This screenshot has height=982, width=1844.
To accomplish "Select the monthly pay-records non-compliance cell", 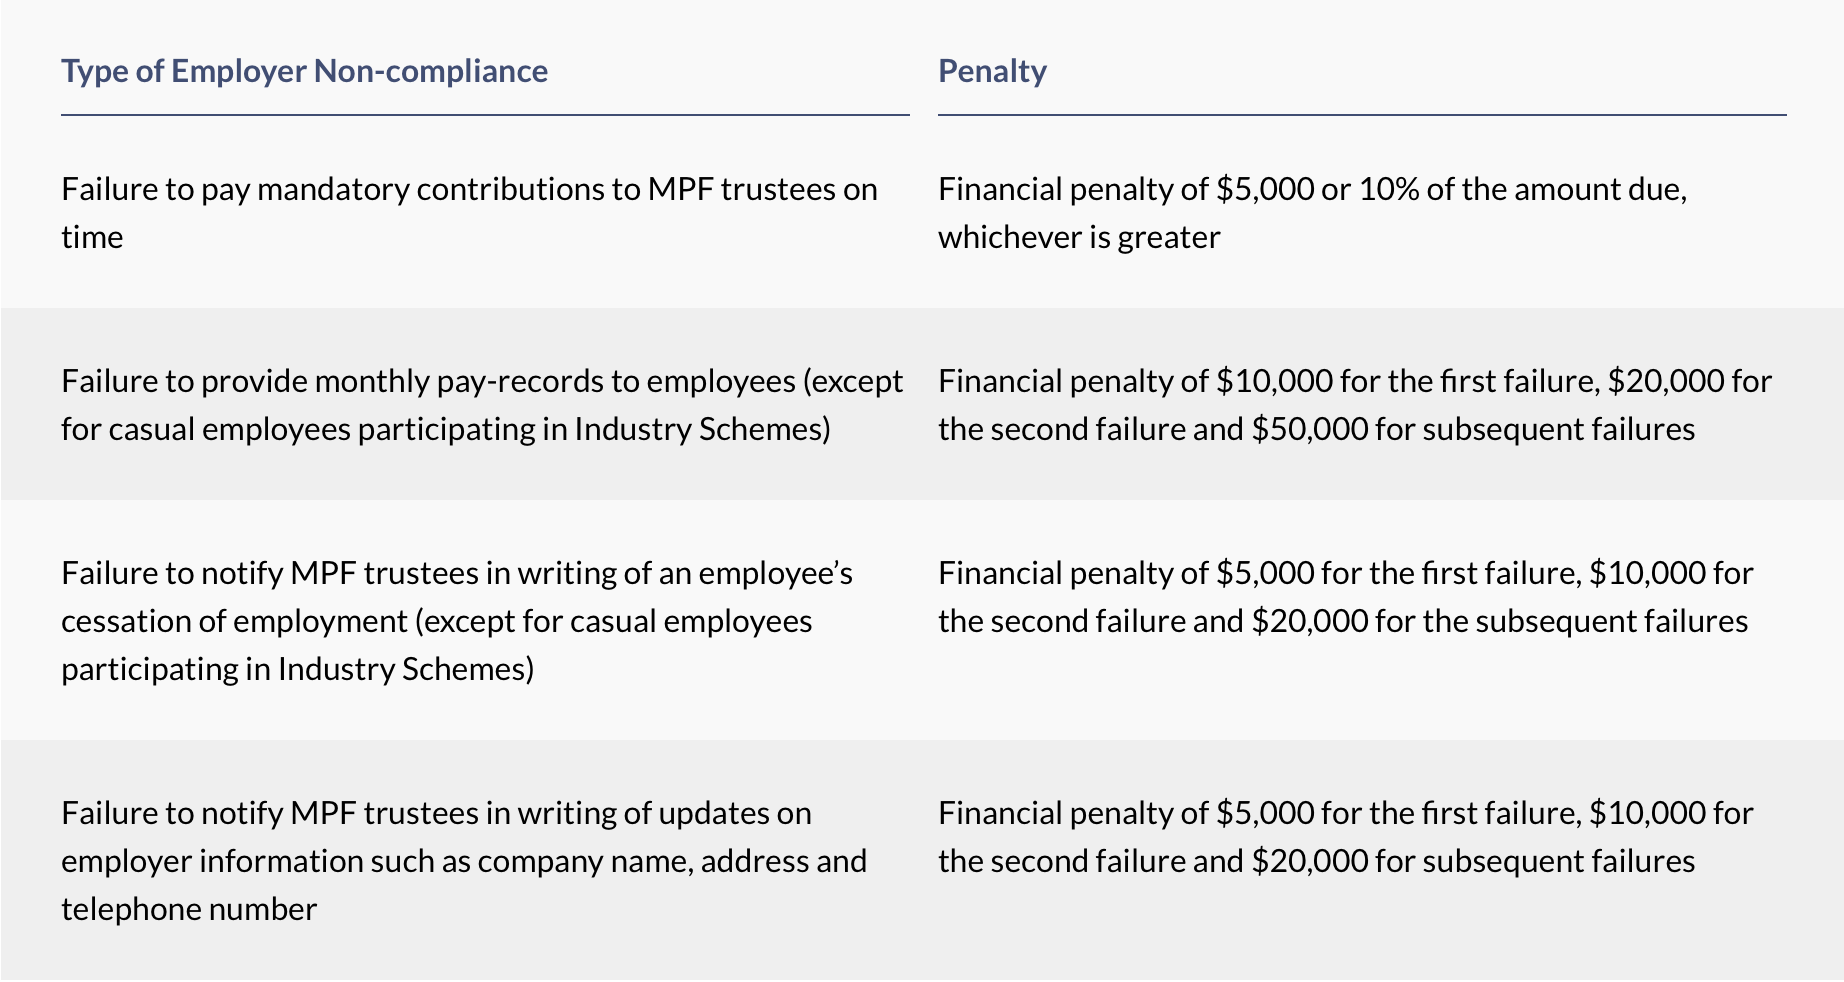I will click(481, 405).
